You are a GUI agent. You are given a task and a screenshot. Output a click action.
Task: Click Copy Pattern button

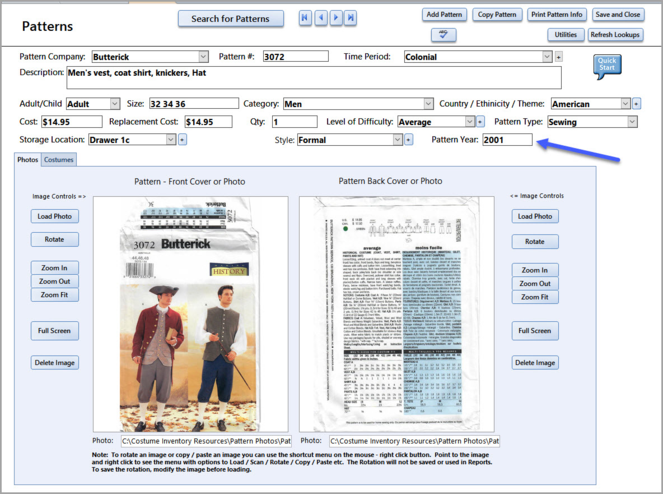497,14
